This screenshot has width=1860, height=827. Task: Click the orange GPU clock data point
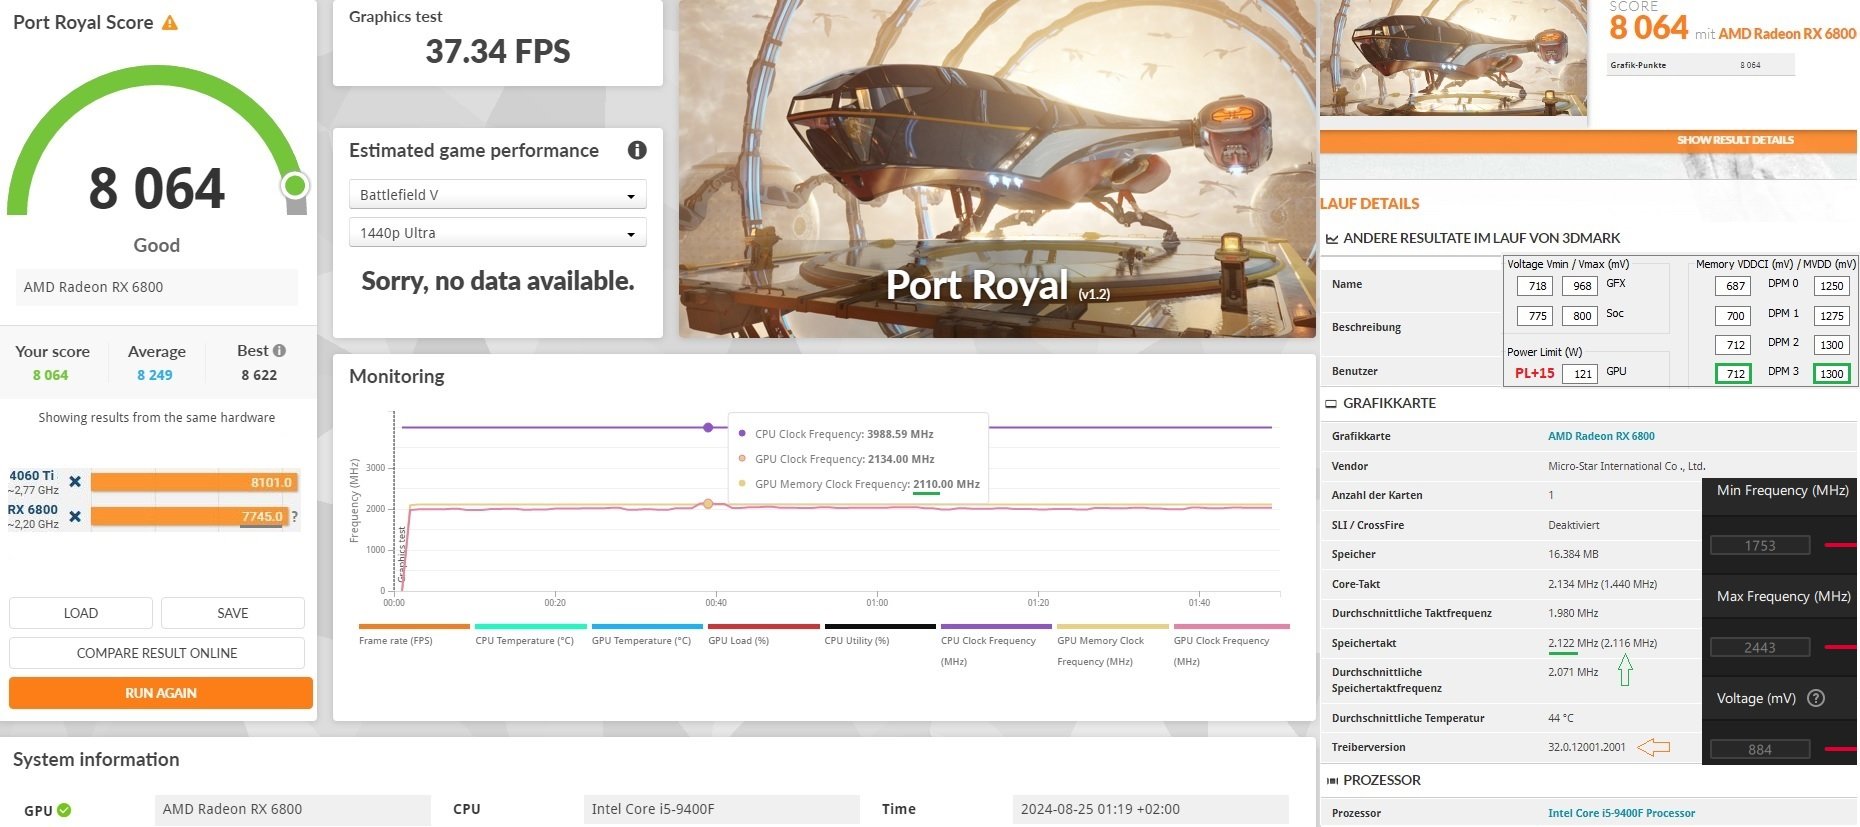708,504
